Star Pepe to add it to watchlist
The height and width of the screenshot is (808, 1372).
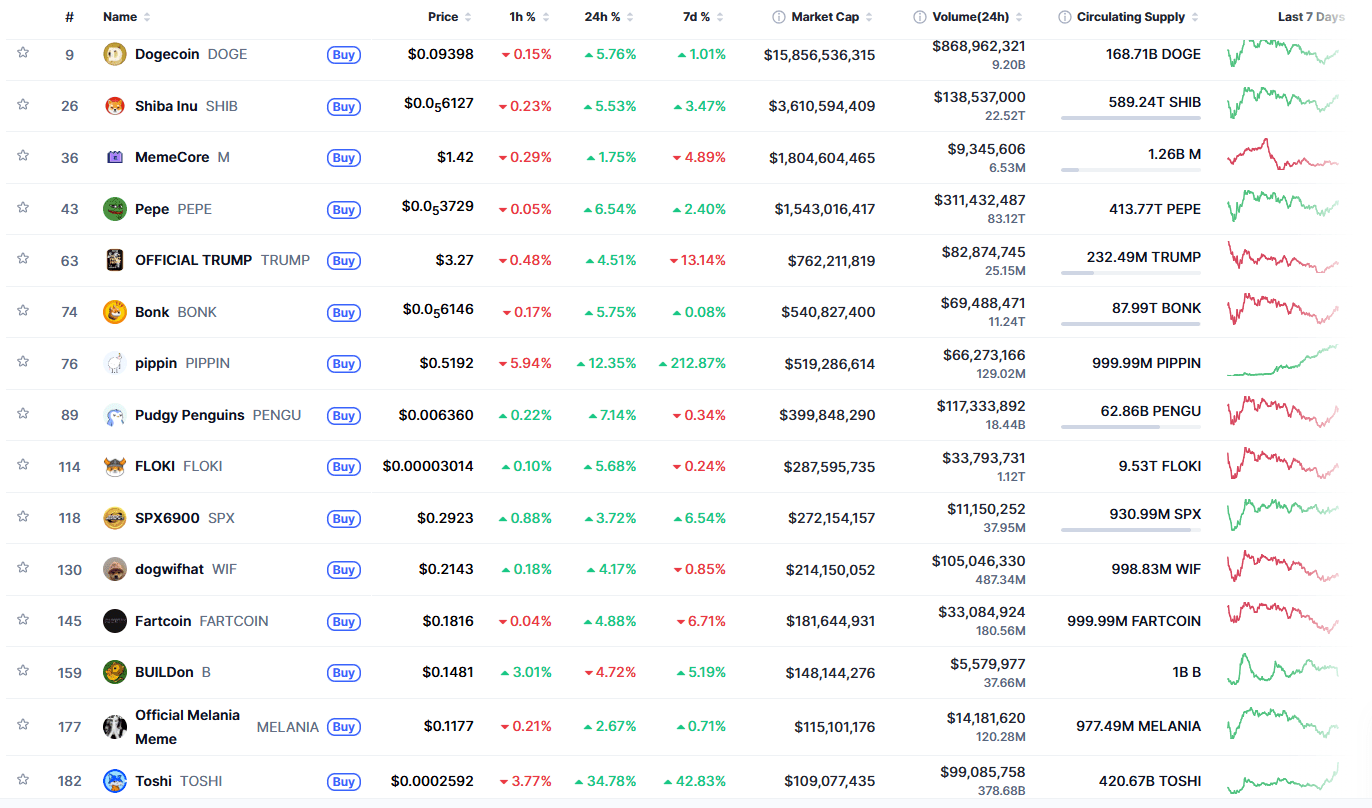point(22,209)
